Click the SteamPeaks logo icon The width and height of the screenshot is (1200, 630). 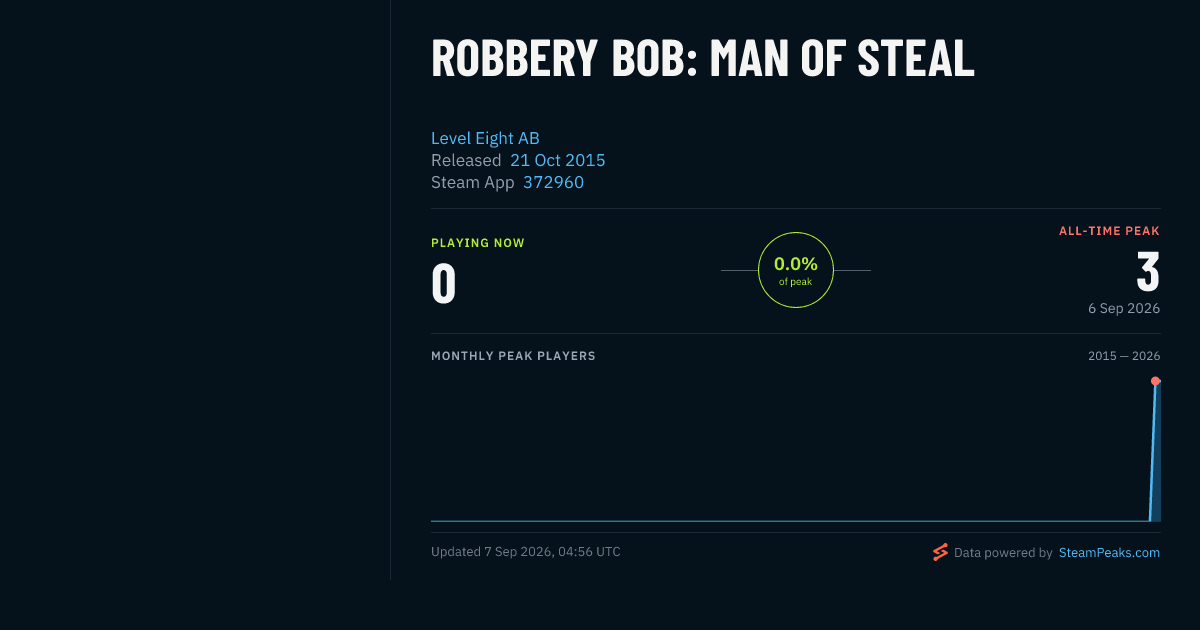click(x=940, y=552)
